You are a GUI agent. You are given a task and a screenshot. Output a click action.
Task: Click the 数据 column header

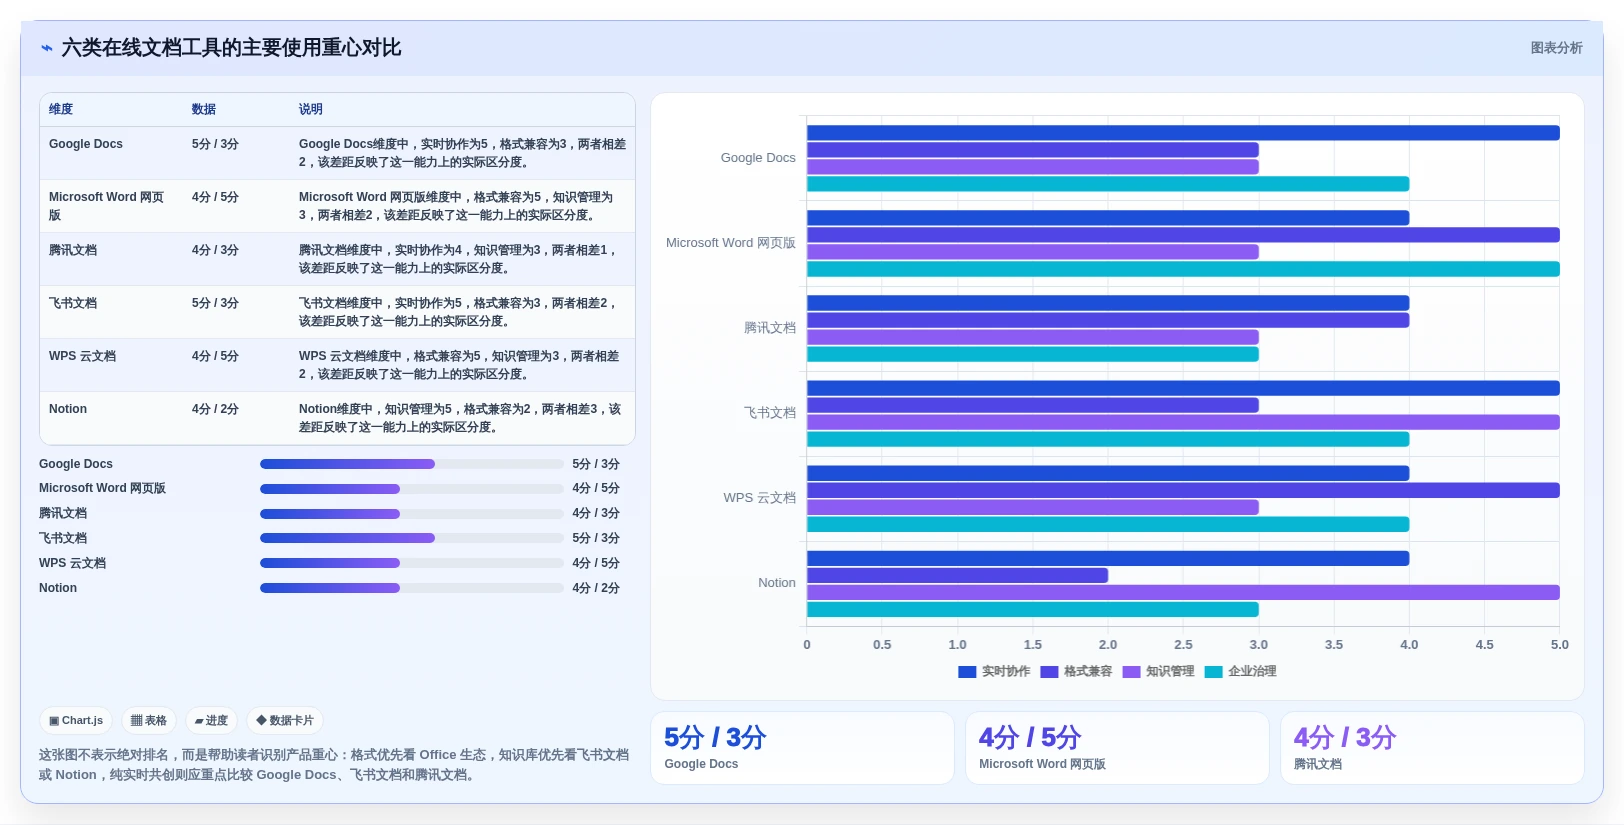[x=204, y=109]
